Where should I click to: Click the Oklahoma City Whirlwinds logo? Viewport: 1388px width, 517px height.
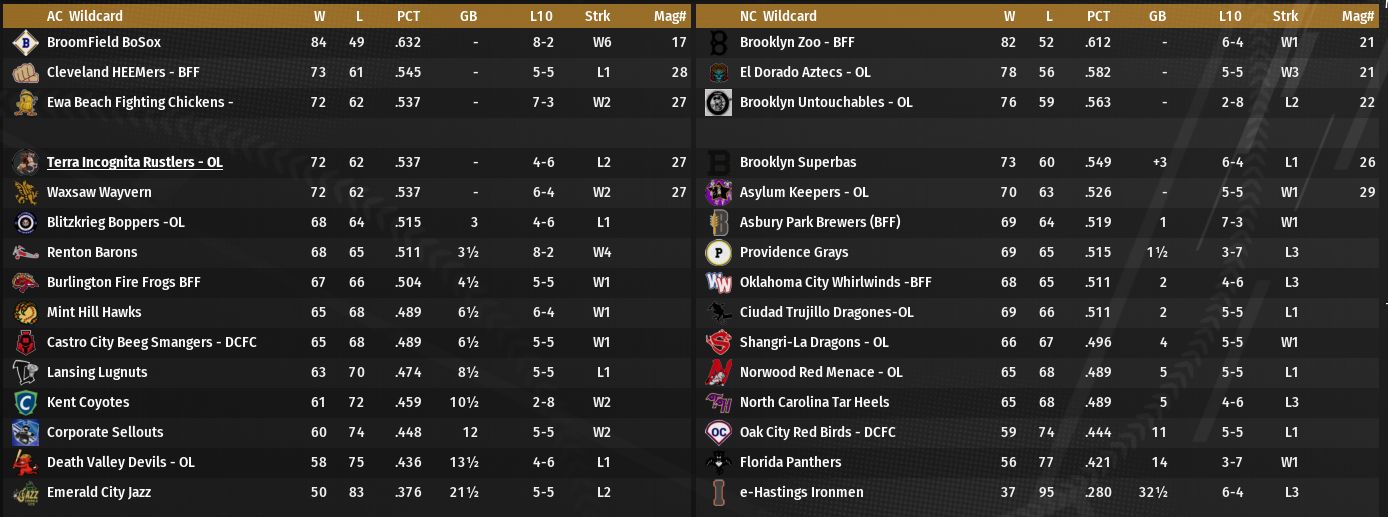click(718, 282)
